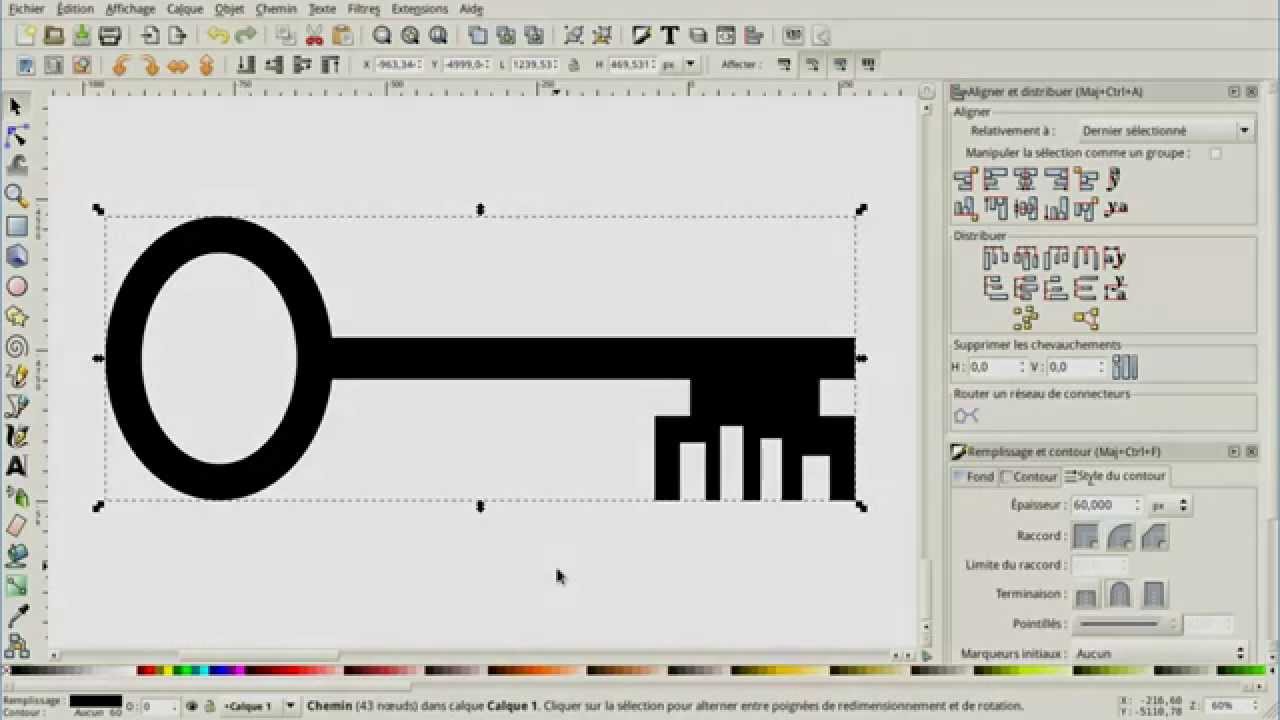Image resolution: width=1280 pixels, height=720 pixels.
Task: Select the Color Dropper tool
Action: pyautogui.click(x=16, y=615)
